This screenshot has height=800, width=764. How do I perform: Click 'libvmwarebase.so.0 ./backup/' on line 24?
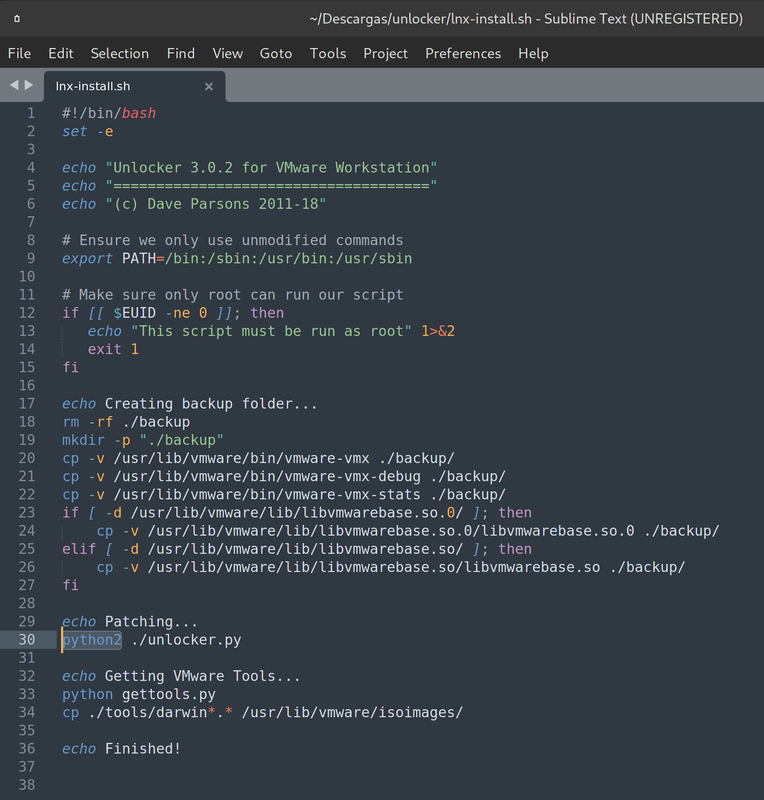(600, 531)
